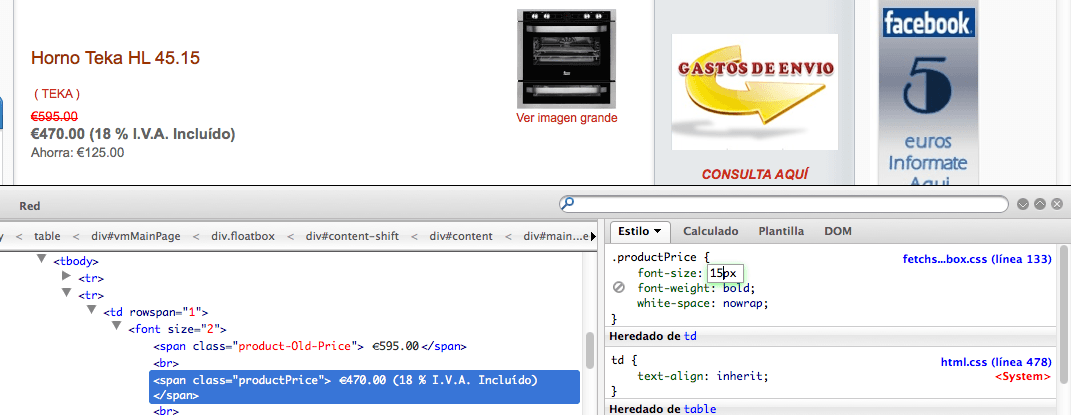The height and width of the screenshot is (415, 1071).
Task: Collapse the second tr node
Action: [66, 294]
